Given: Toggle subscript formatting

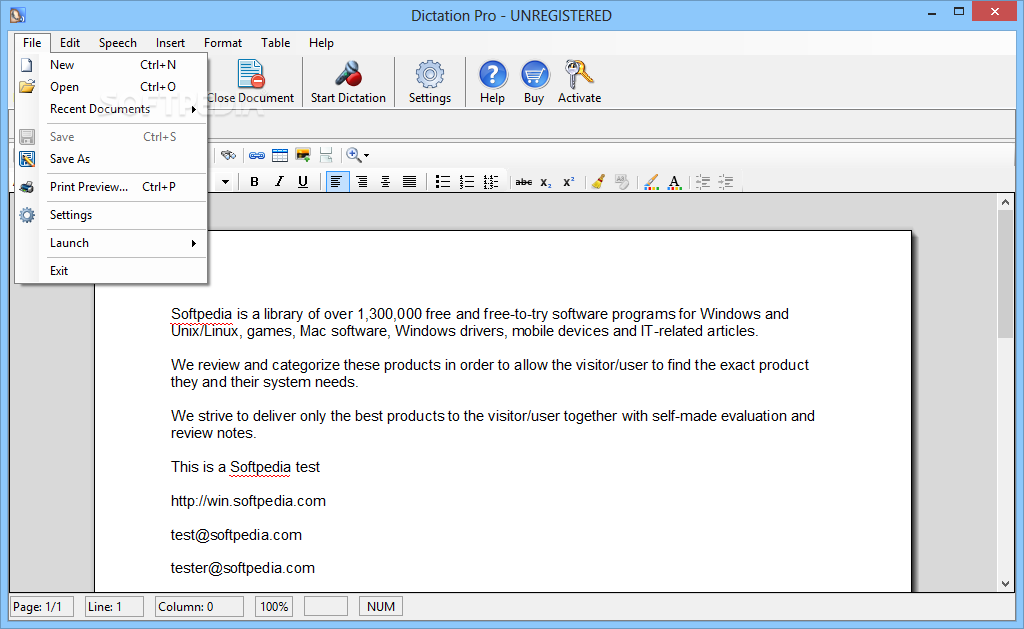Looking at the screenshot, I should pyautogui.click(x=546, y=182).
